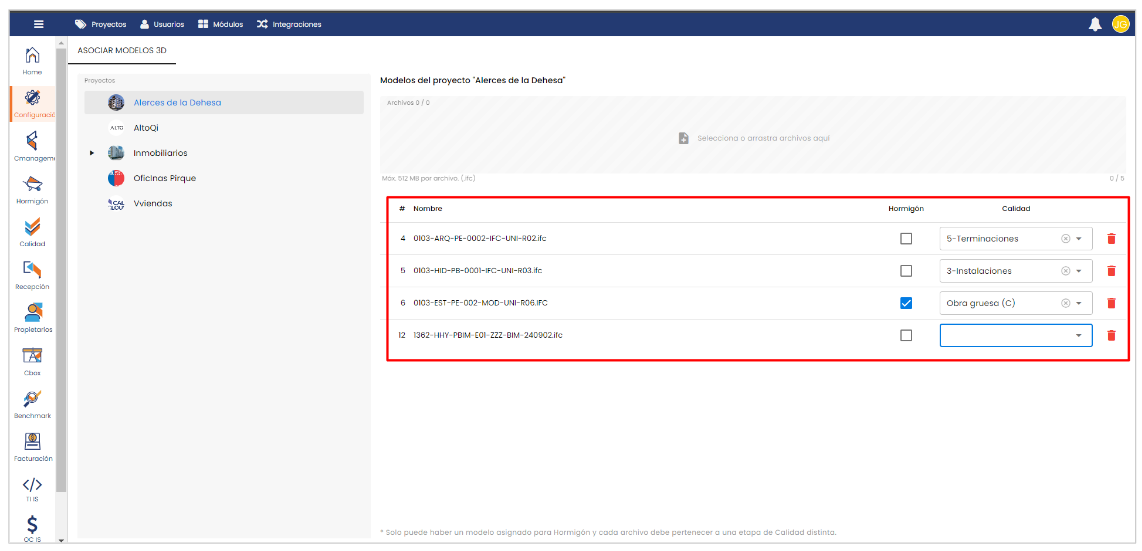Open Facturación sidebar icon
1142x551 pixels.
[x=32, y=445]
